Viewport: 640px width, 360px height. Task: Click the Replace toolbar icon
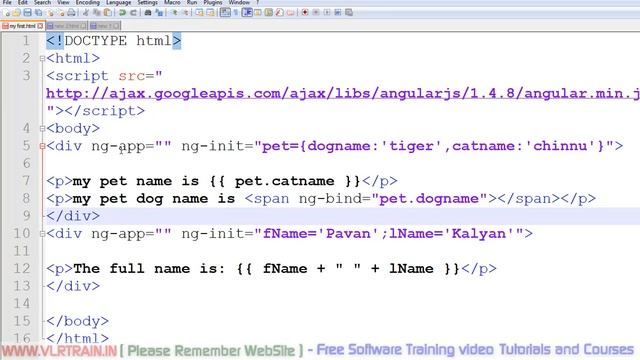pyautogui.click(x=159, y=13)
